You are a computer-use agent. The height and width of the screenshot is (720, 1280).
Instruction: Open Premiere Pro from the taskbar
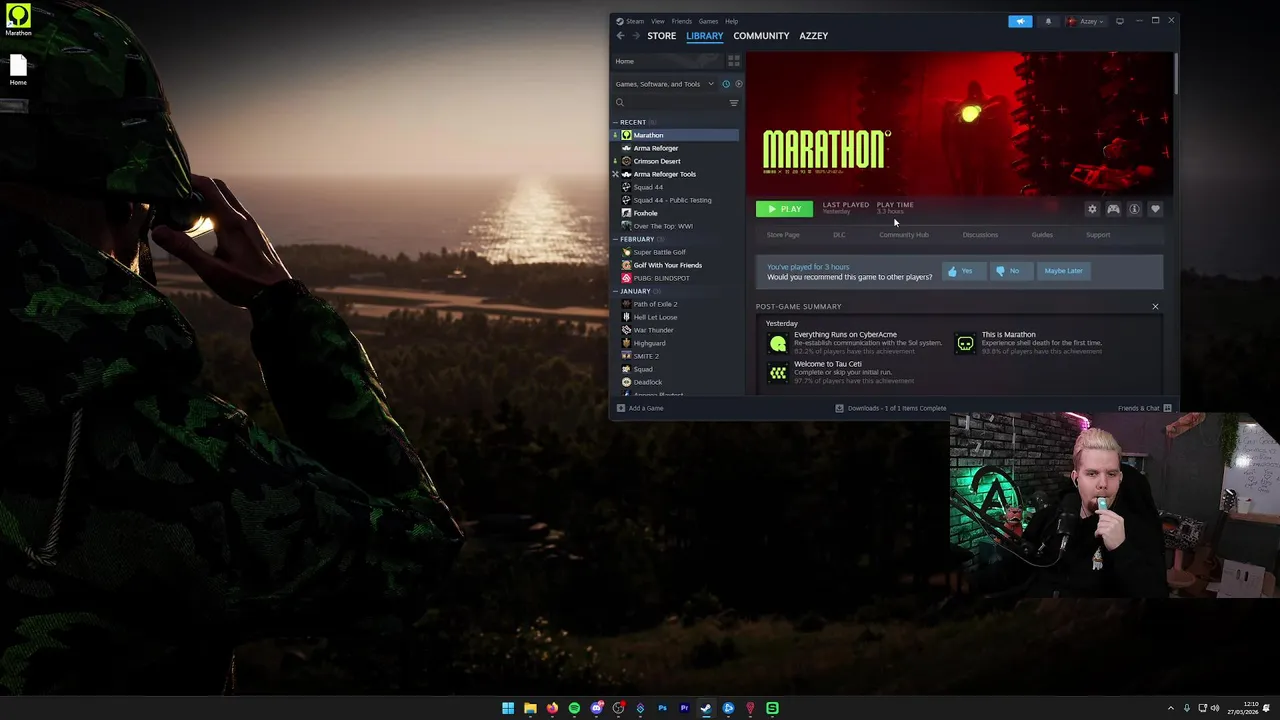[684, 708]
